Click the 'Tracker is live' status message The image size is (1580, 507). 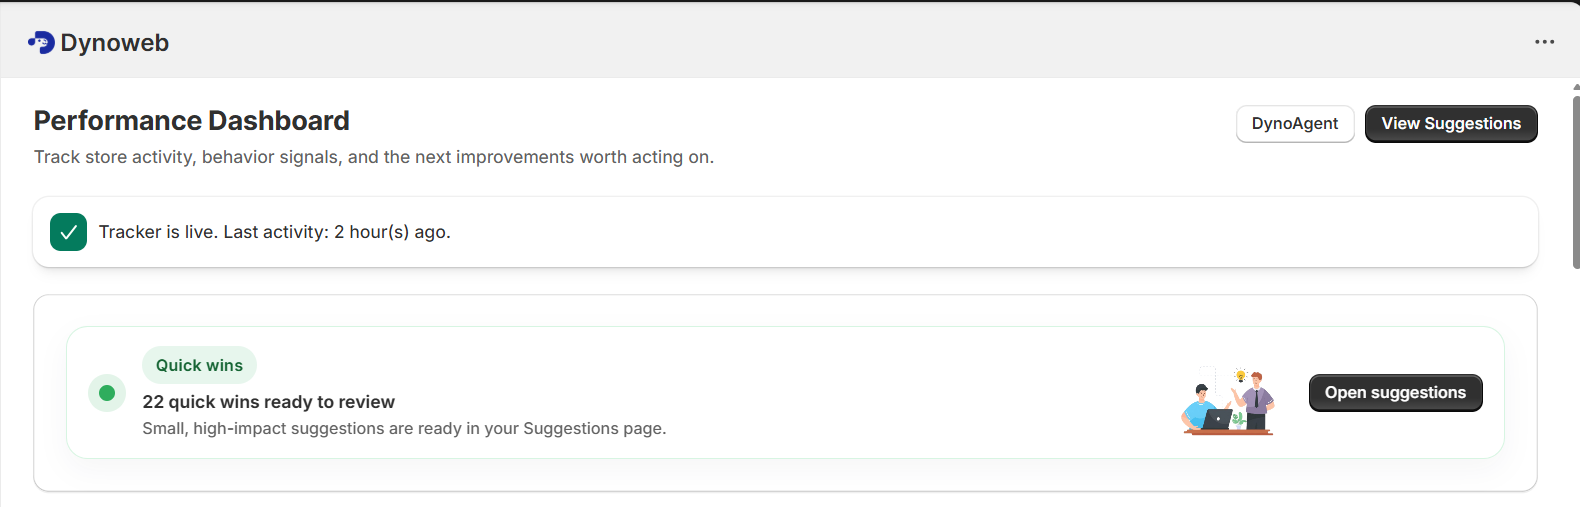point(274,232)
